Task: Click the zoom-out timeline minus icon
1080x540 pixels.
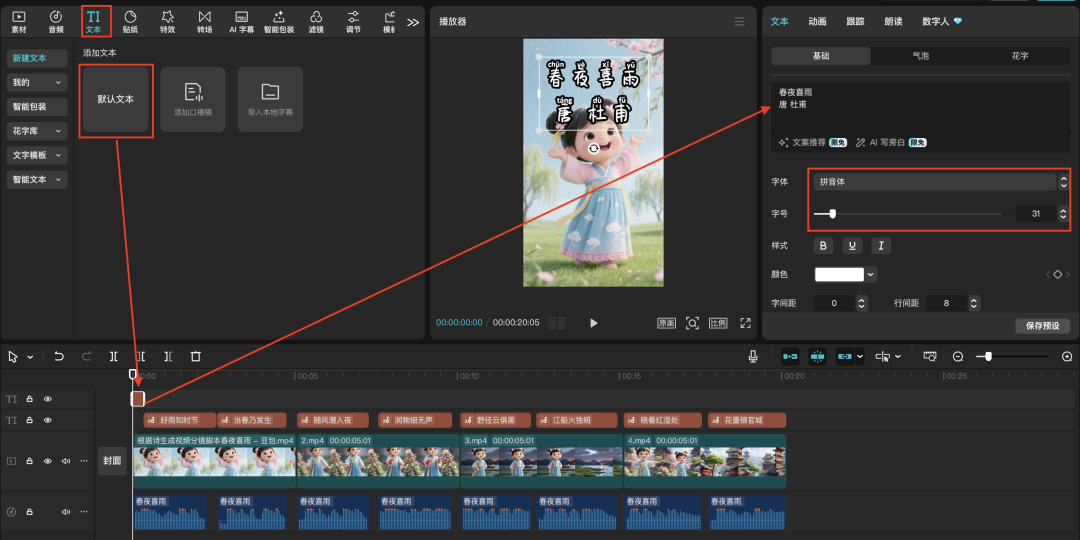Action: 957,356
